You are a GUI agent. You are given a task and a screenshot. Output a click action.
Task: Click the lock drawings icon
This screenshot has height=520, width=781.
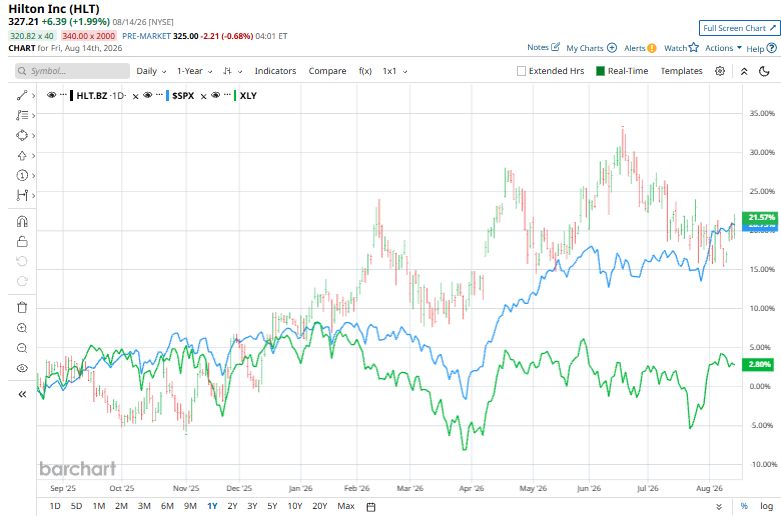point(22,241)
